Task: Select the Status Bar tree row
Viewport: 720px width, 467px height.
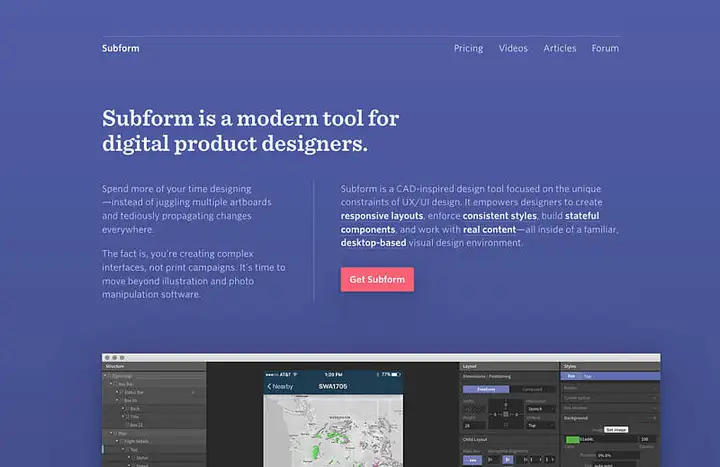Action: [x=154, y=392]
